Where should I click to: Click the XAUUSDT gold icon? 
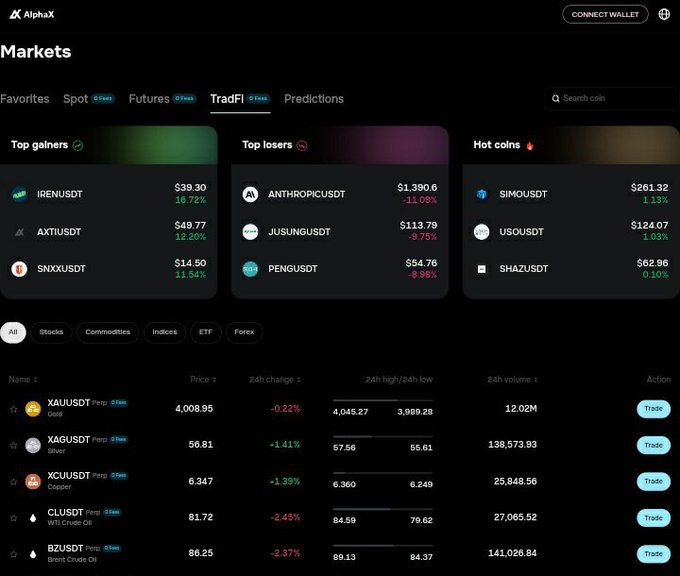pyautogui.click(x=33, y=409)
